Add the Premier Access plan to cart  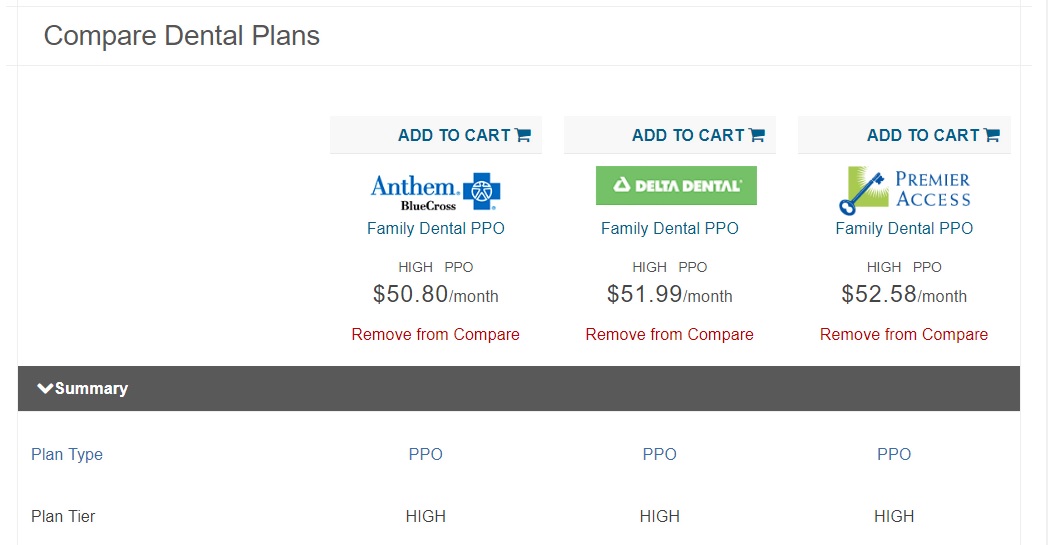(x=933, y=135)
